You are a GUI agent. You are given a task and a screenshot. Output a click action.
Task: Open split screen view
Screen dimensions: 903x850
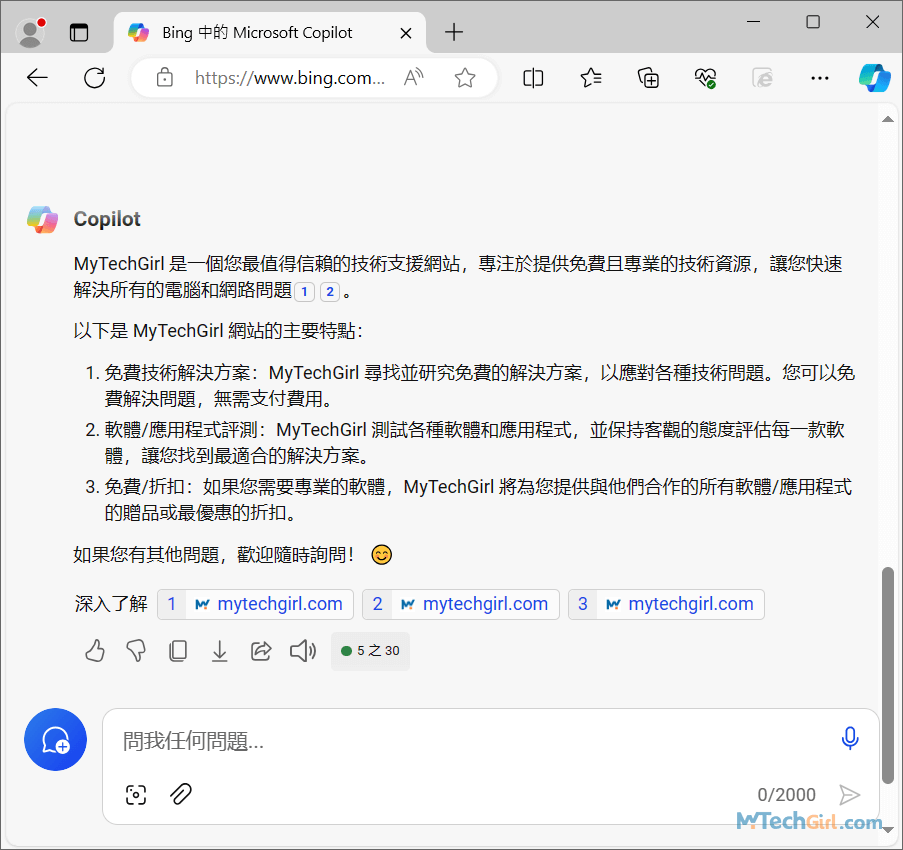[533, 77]
